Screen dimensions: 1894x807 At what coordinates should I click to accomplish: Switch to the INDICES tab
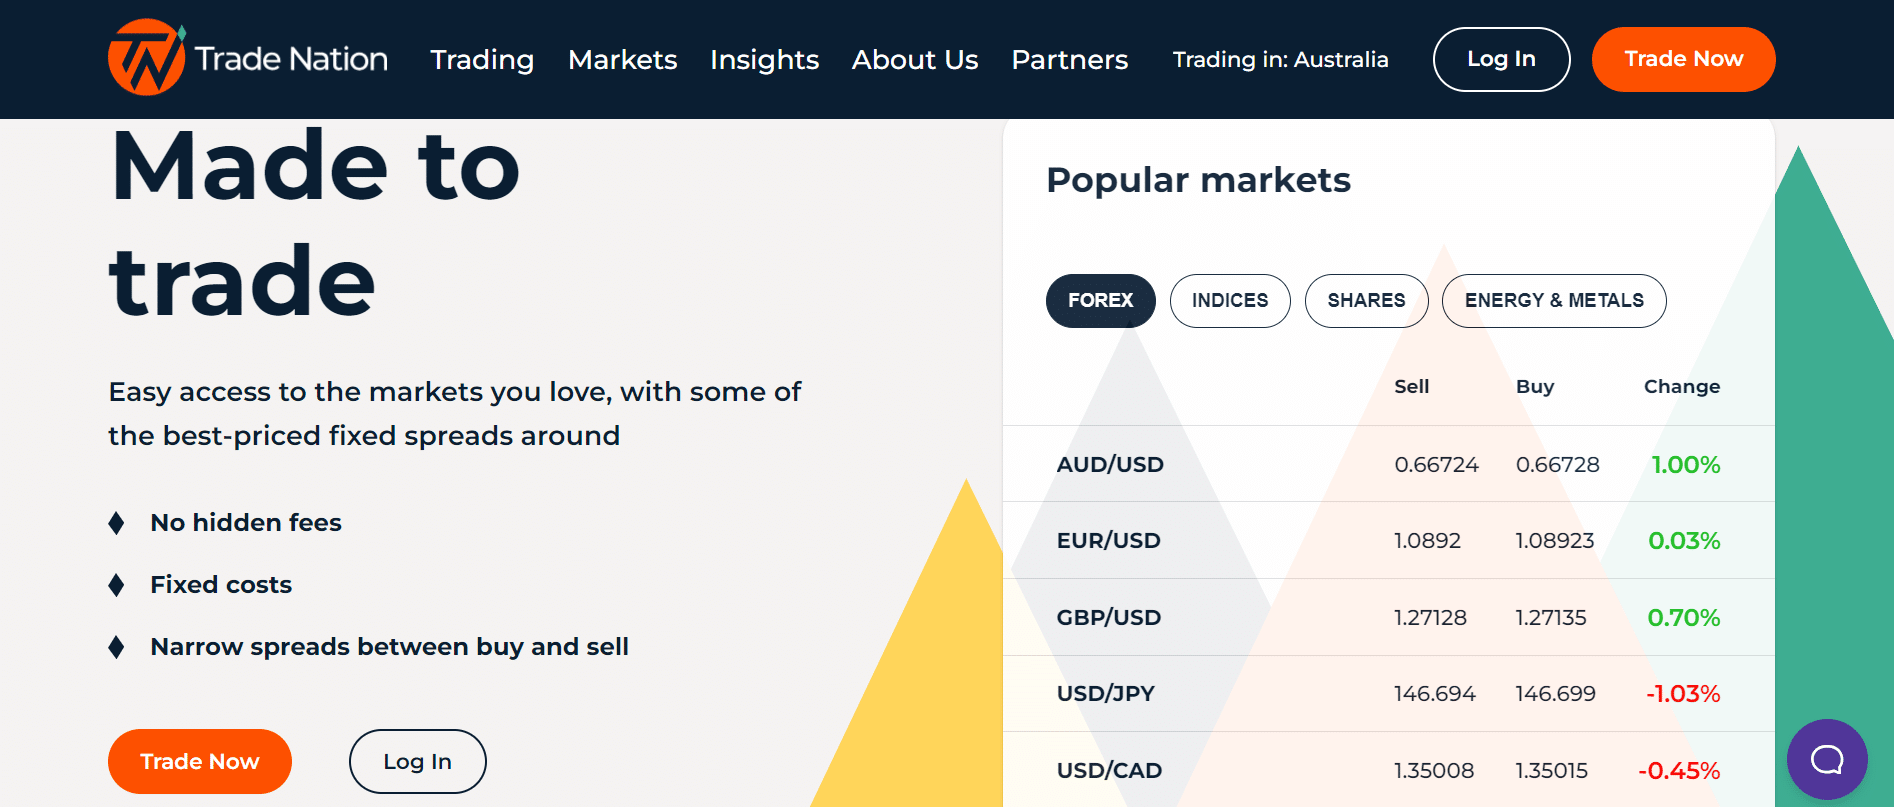point(1230,301)
